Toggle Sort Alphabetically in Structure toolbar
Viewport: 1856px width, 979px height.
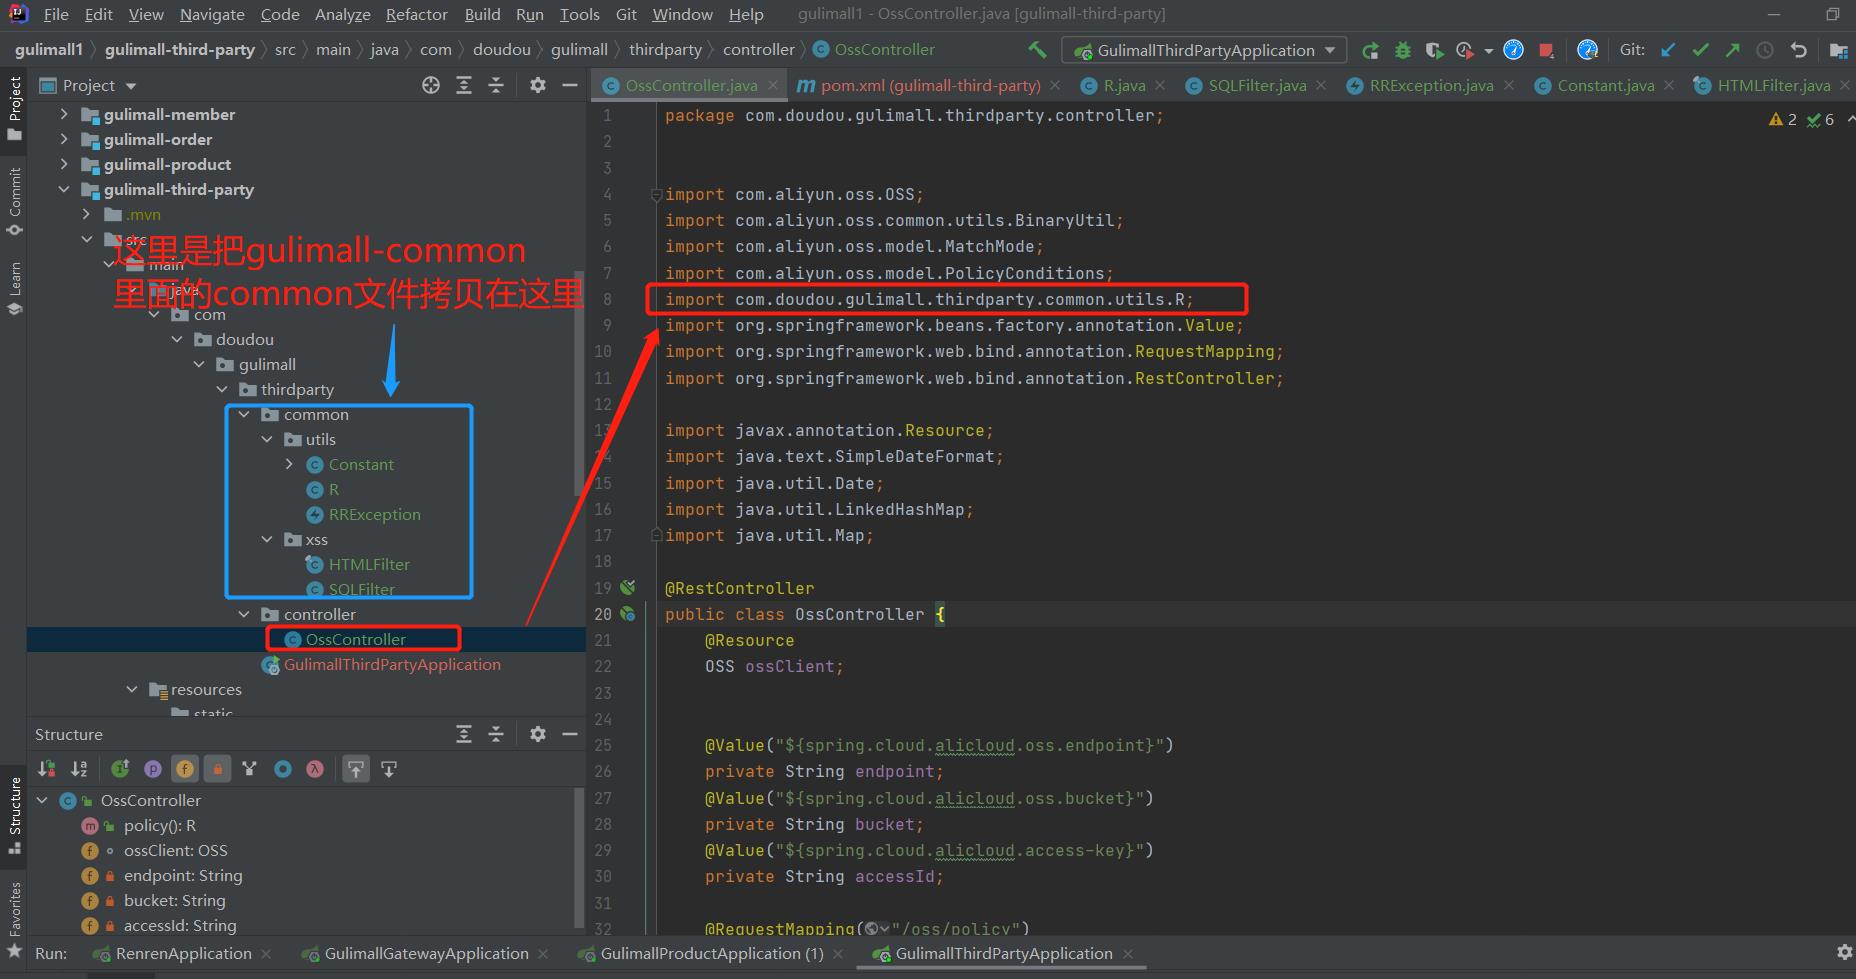pyautogui.click(x=79, y=769)
